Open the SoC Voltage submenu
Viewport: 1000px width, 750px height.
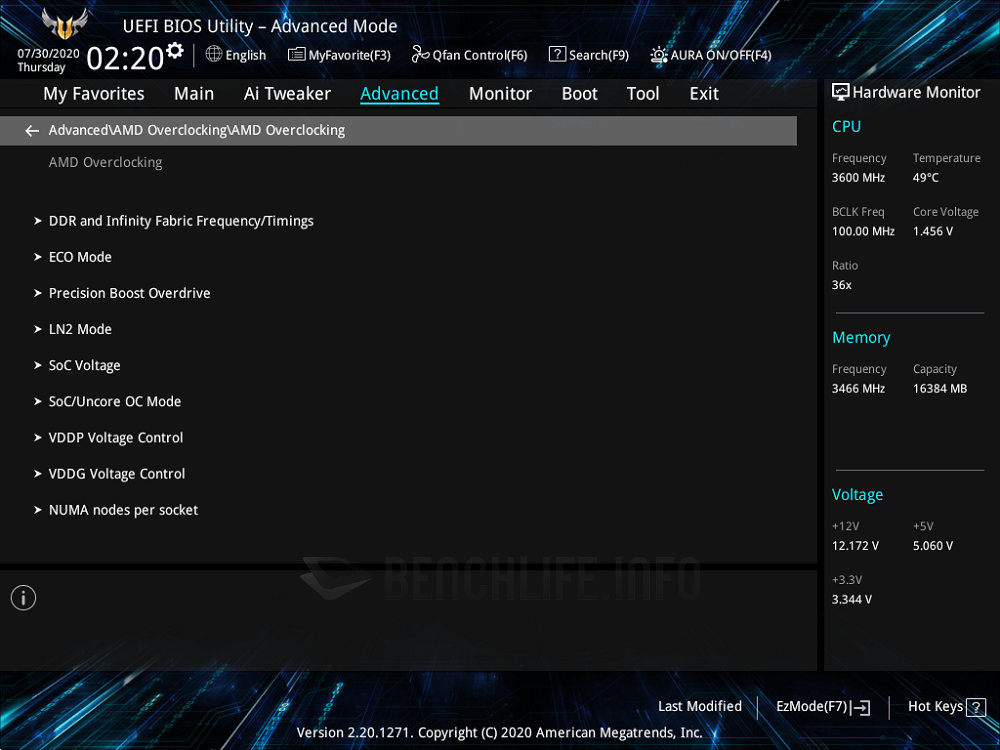[x=84, y=365]
